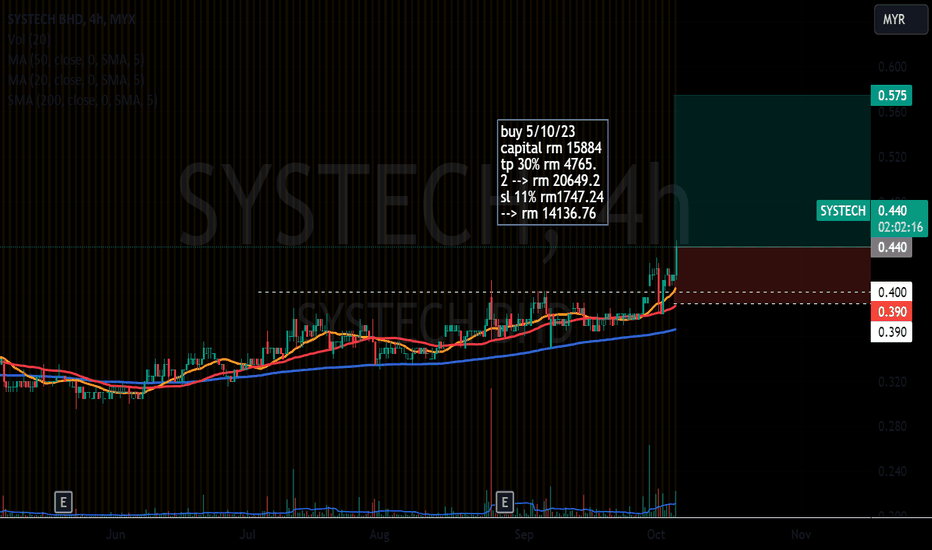Screen dimensions: 932x550
Task: Click the 0.240 price scale value
Action: 892,472
